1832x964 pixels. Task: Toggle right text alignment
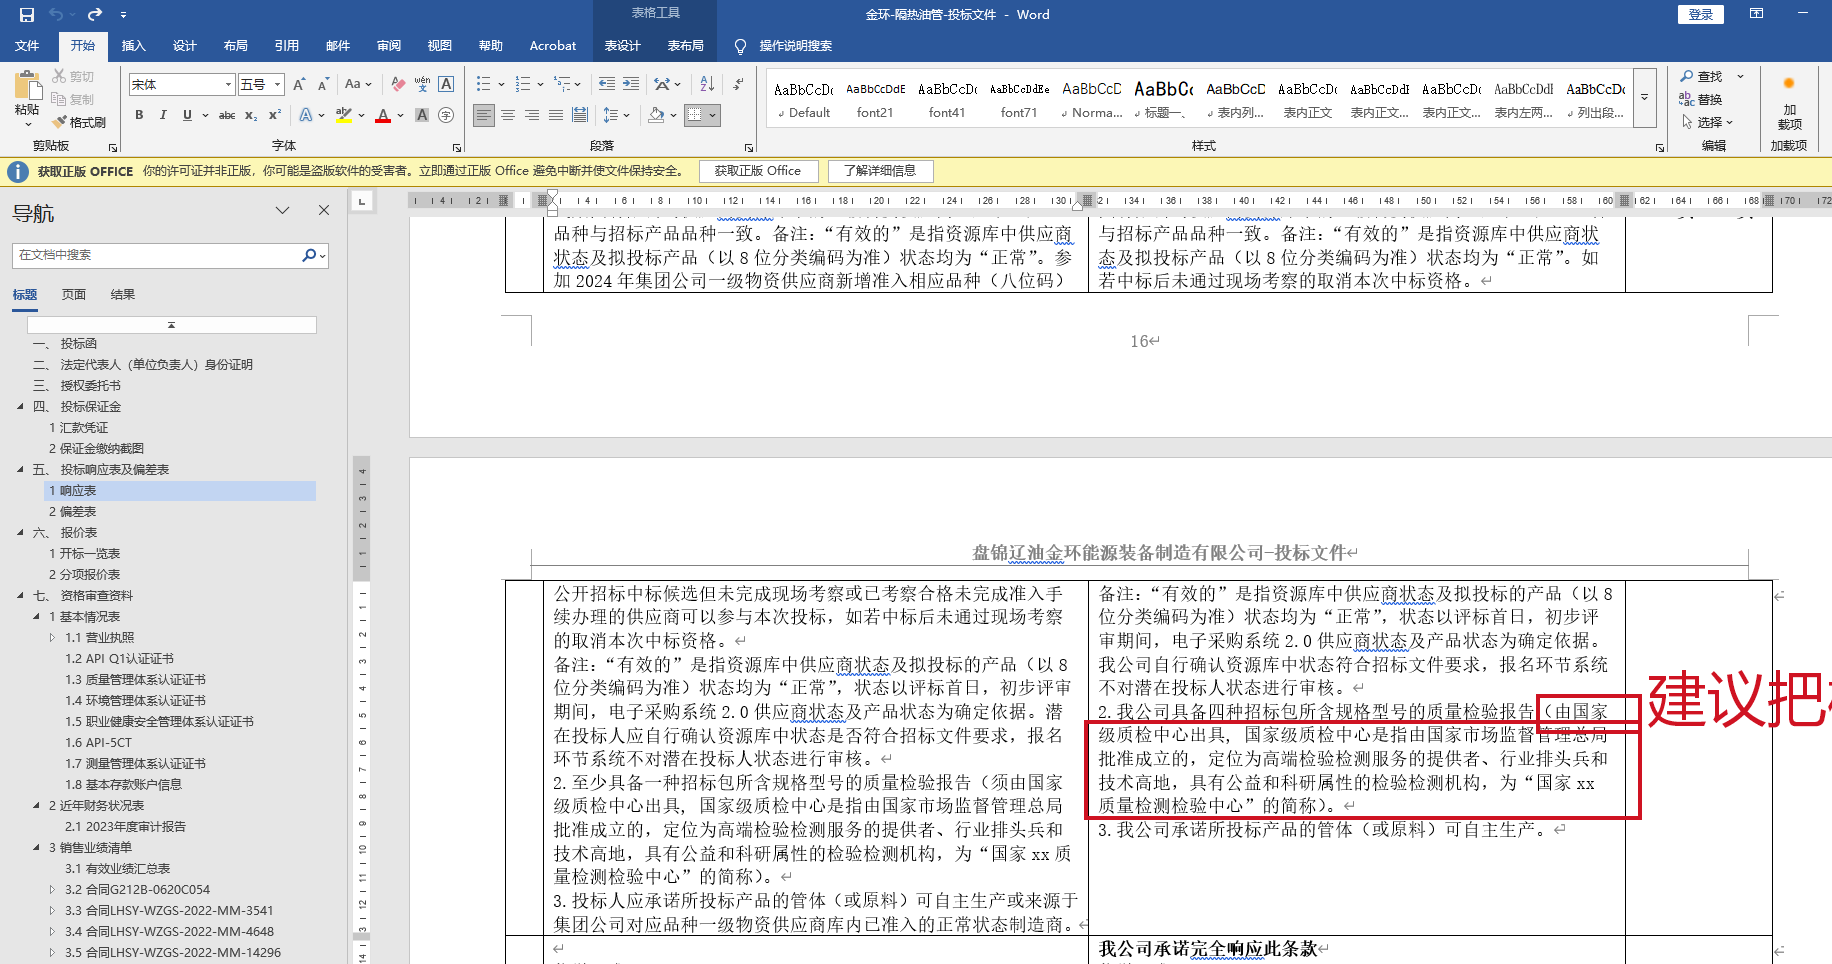tap(532, 115)
